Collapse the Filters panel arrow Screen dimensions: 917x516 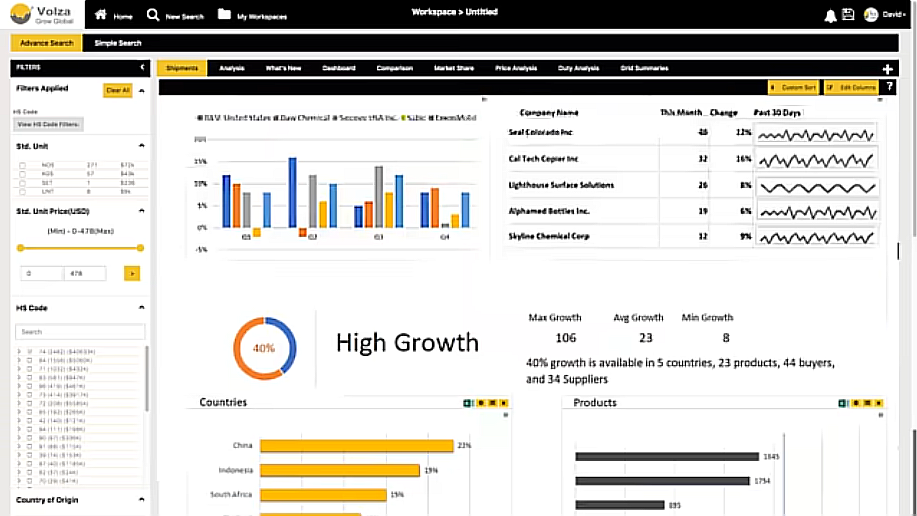coord(142,67)
